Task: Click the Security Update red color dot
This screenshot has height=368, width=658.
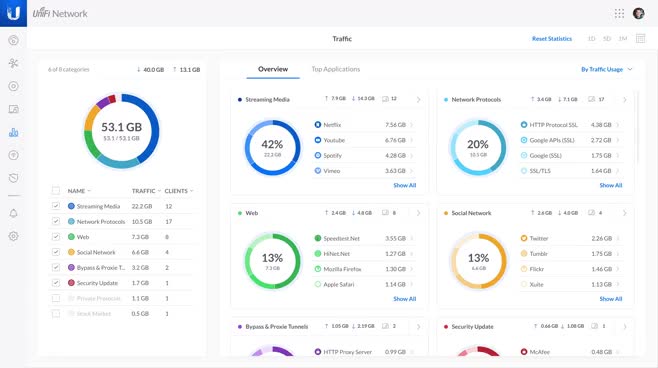Action: [x=446, y=326]
